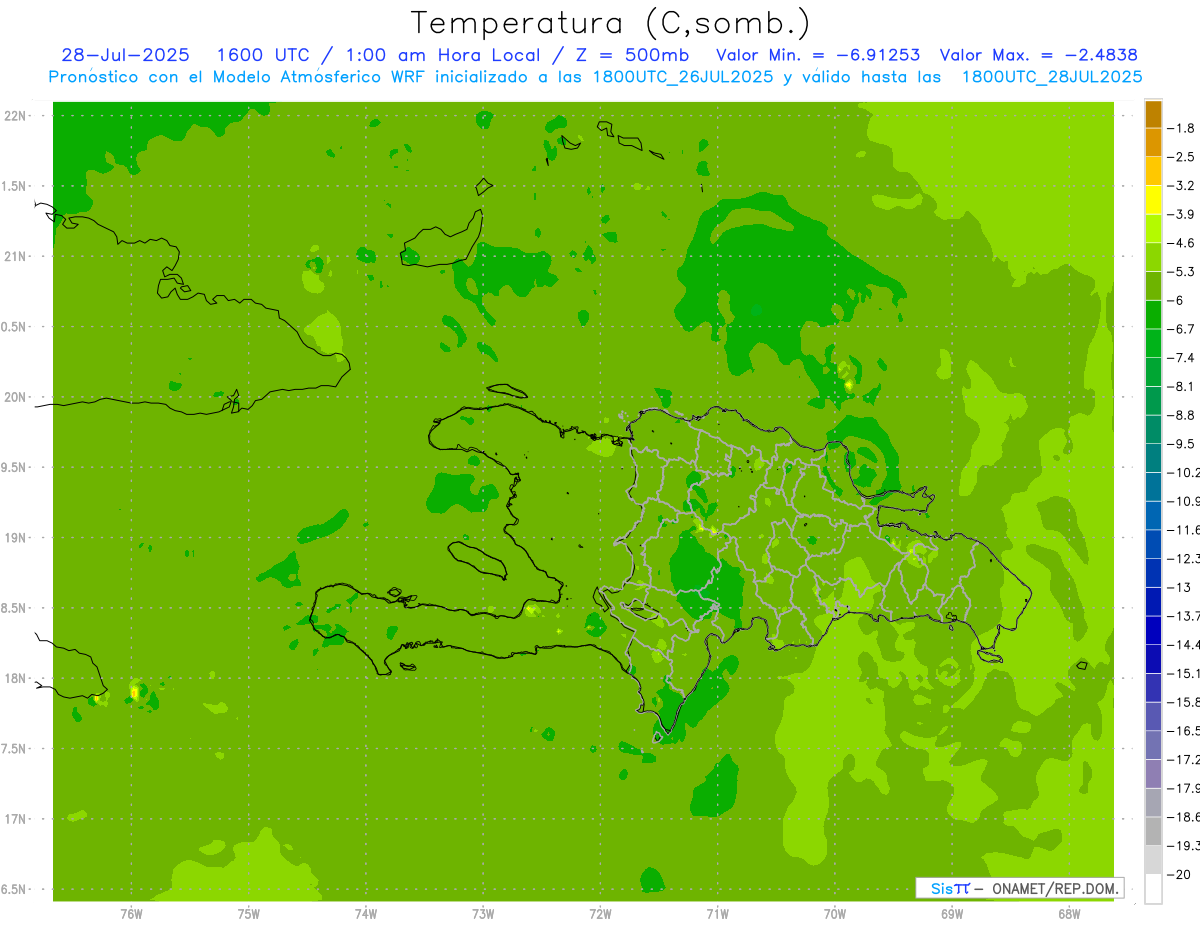The width and height of the screenshot is (1200, 927).
Task: Click the -9.5 colorbar value
Action: (x=1181, y=444)
